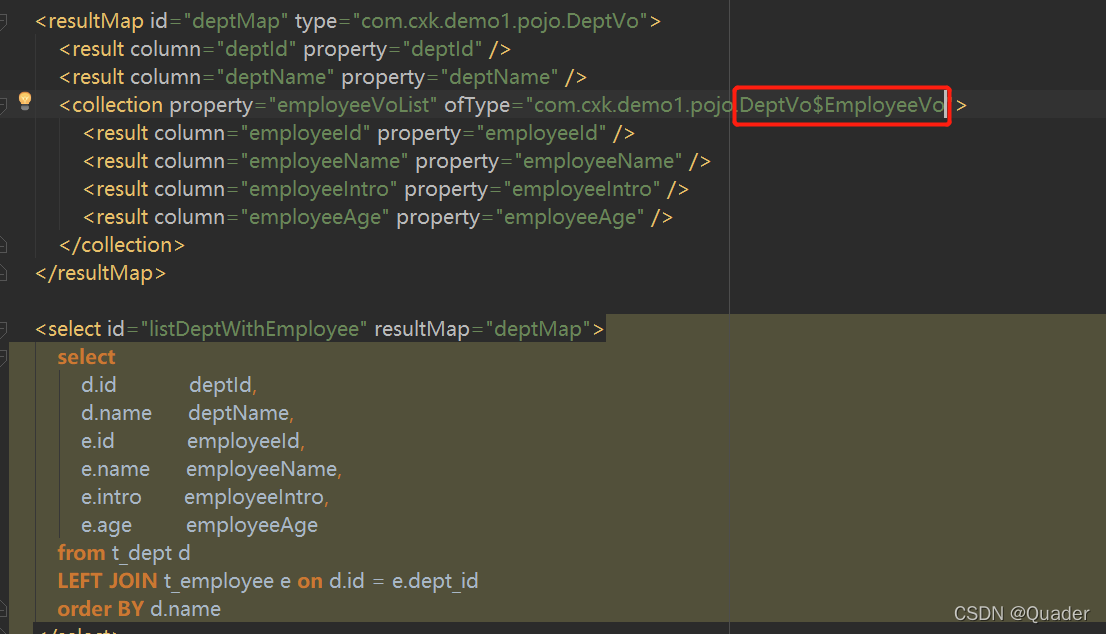This screenshot has width=1106, height=634.
Task: Click the property value "deptId" in first result
Action: click(x=442, y=49)
